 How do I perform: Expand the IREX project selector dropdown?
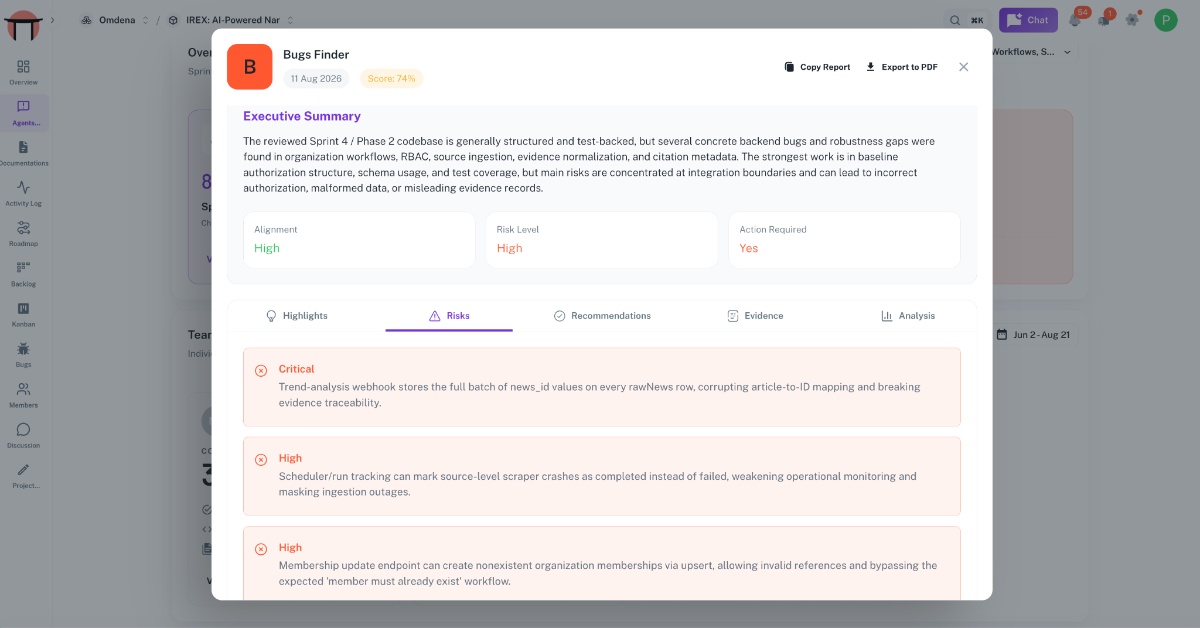point(231,20)
